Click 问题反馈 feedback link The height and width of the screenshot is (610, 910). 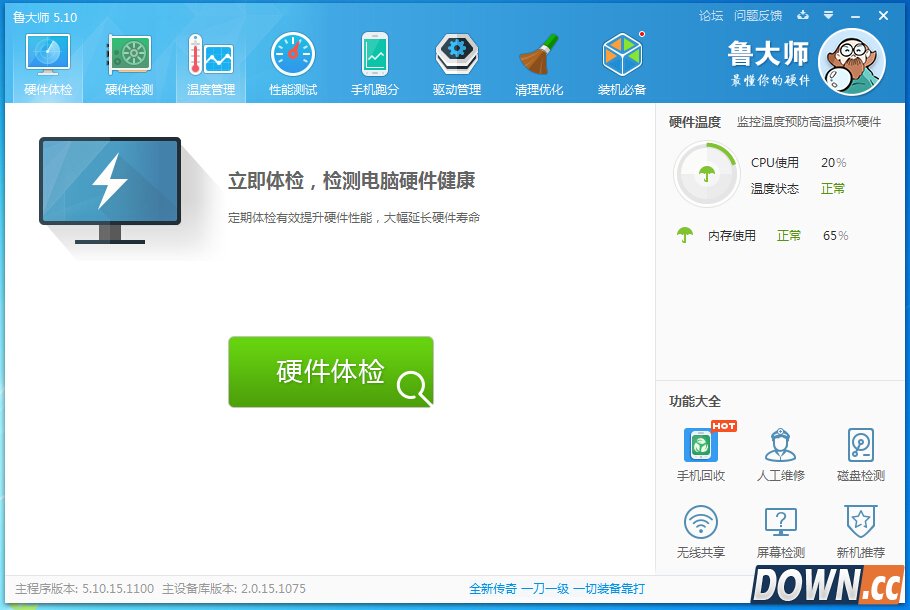tap(758, 16)
